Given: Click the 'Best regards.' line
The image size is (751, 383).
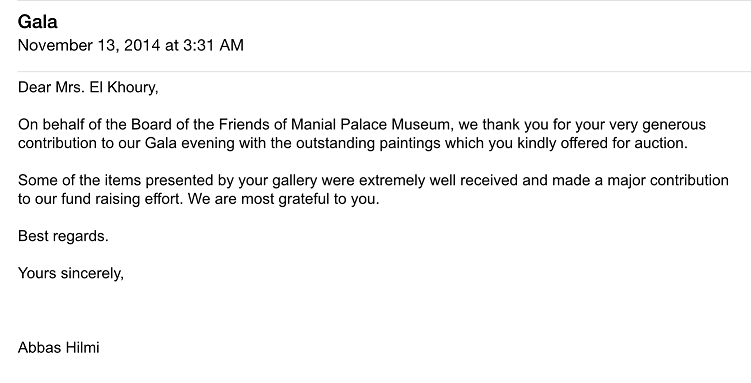Looking at the screenshot, I should click(63, 236).
